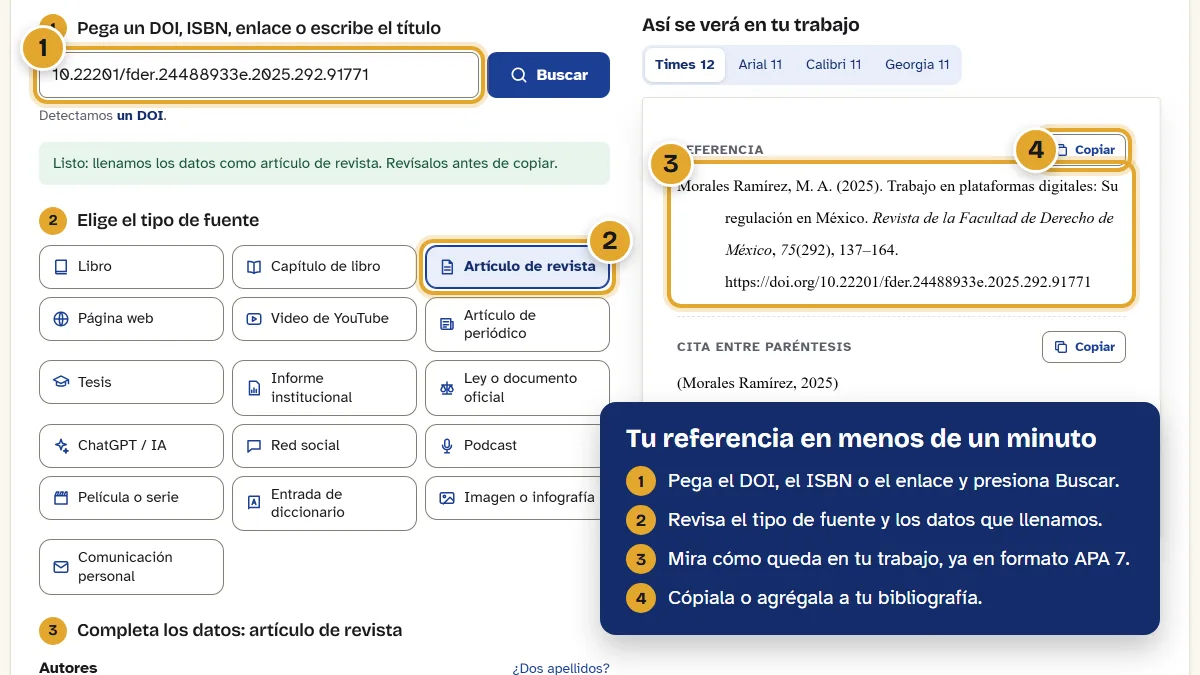Click the book icon next to Libro

pyautogui.click(x=61, y=267)
